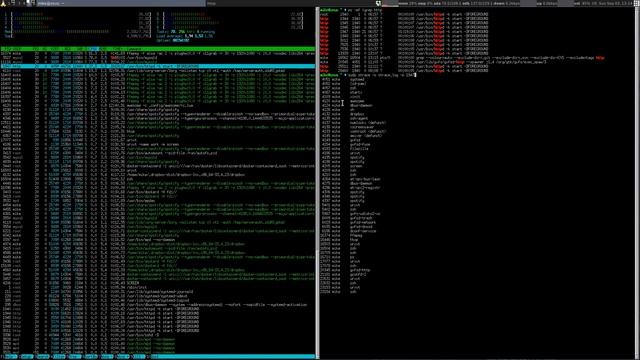Viewport: 640px width, 360px height.
Task: Select the top ffmpeg process row in htop
Action: pos(158,53)
